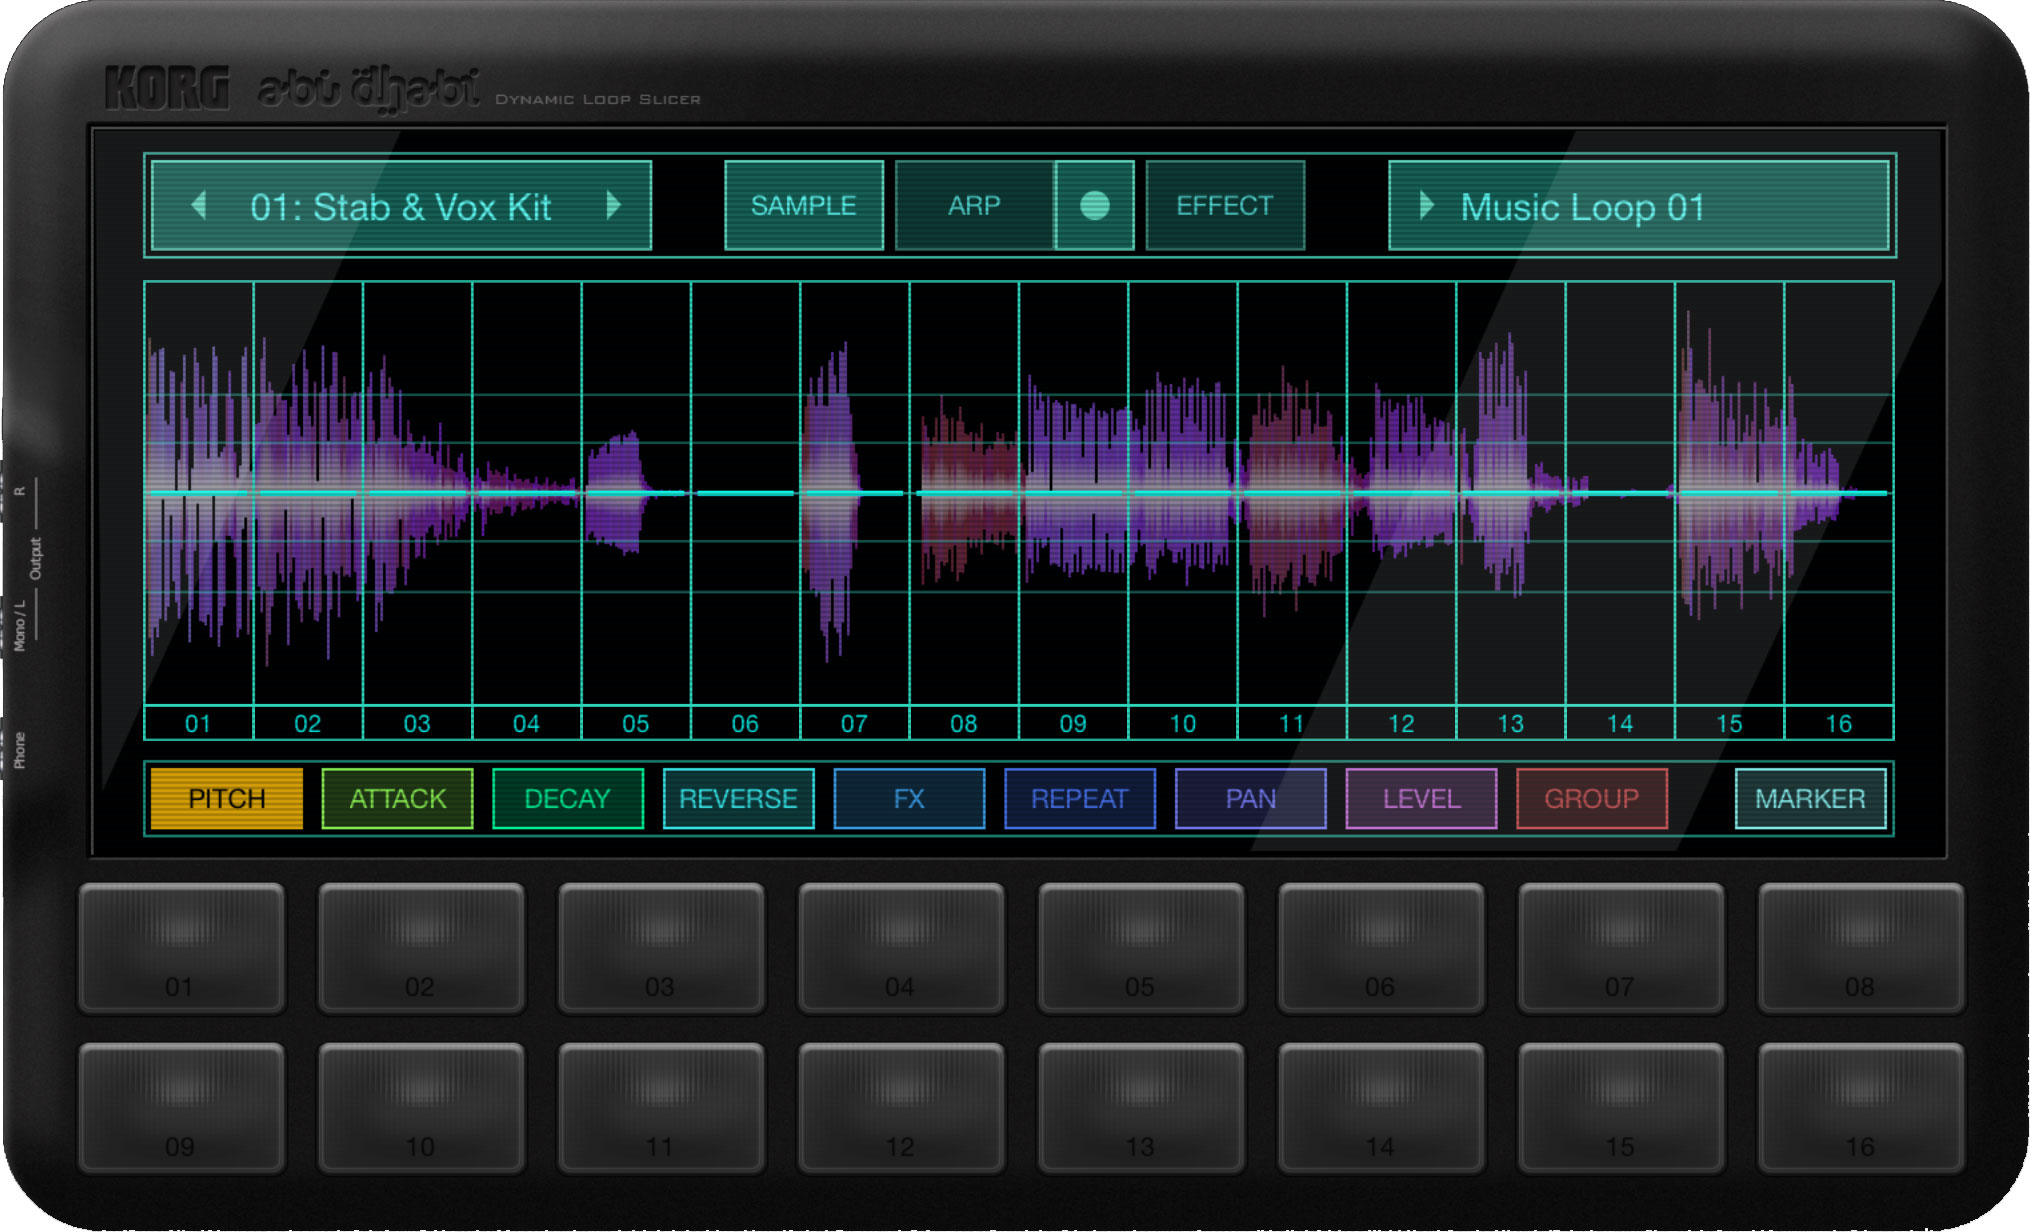Tap drum pad 09
Screen dimensions: 2030x1232
click(181, 1107)
